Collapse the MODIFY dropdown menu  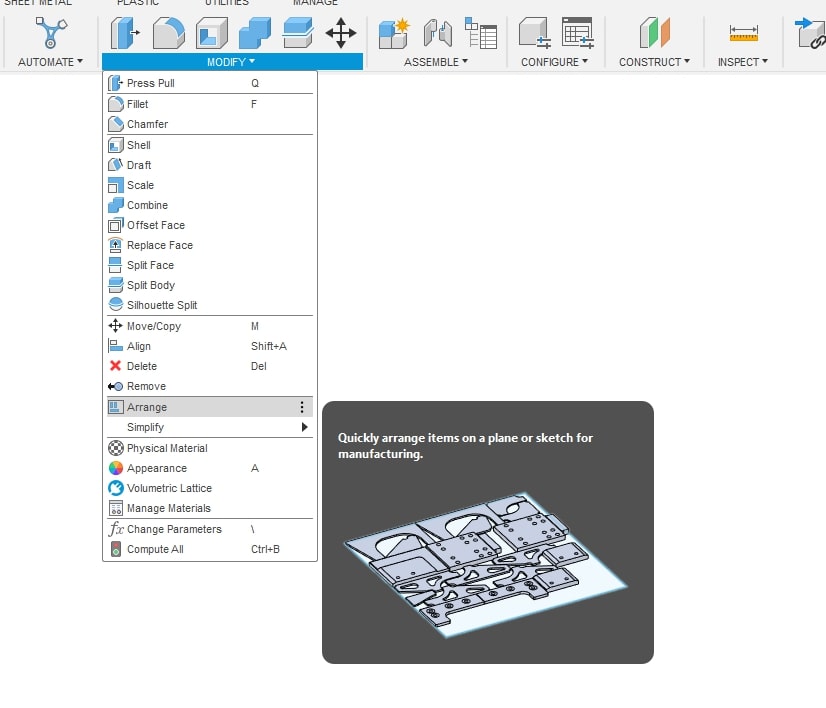(232, 62)
